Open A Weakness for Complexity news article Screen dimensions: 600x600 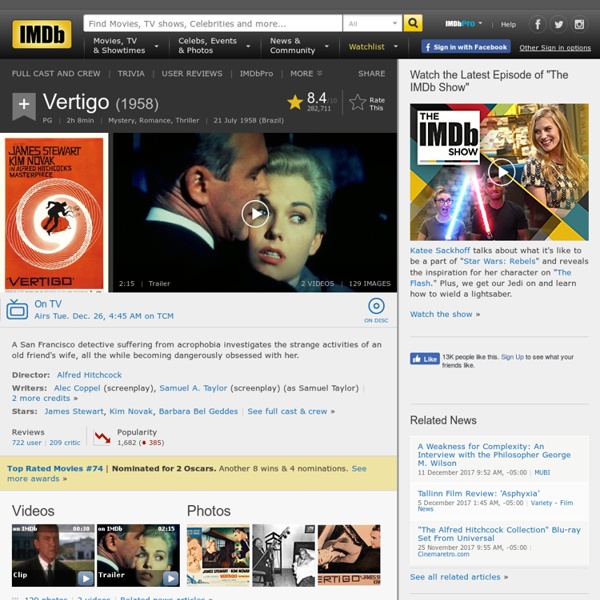click(494, 455)
